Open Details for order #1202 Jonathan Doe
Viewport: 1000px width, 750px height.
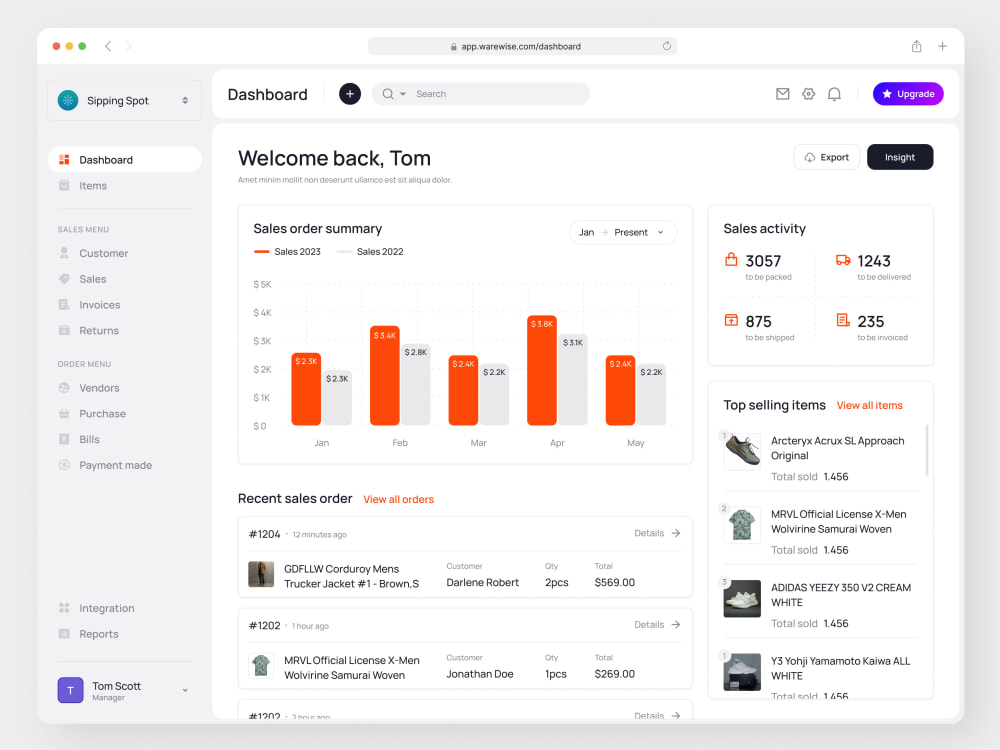coord(658,625)
